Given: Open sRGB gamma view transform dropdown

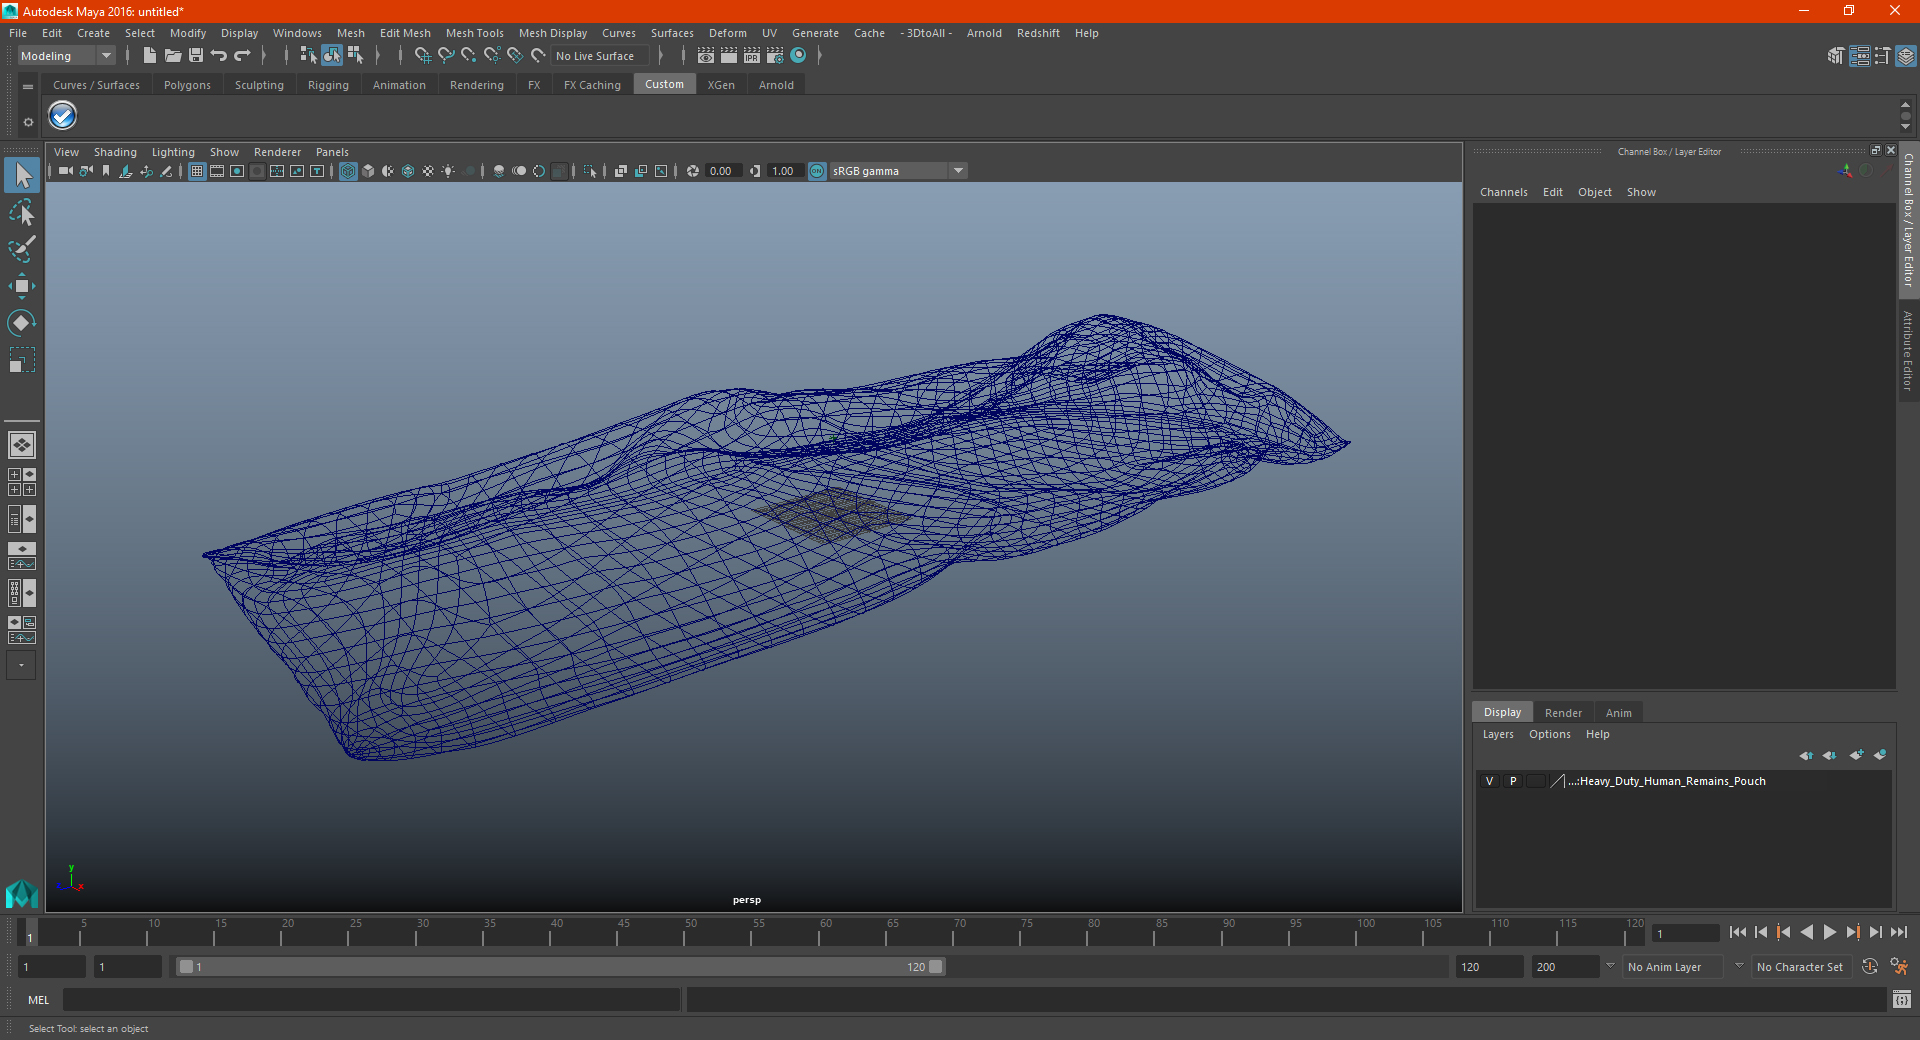Looking at the screenshot, I should (898, 171).
